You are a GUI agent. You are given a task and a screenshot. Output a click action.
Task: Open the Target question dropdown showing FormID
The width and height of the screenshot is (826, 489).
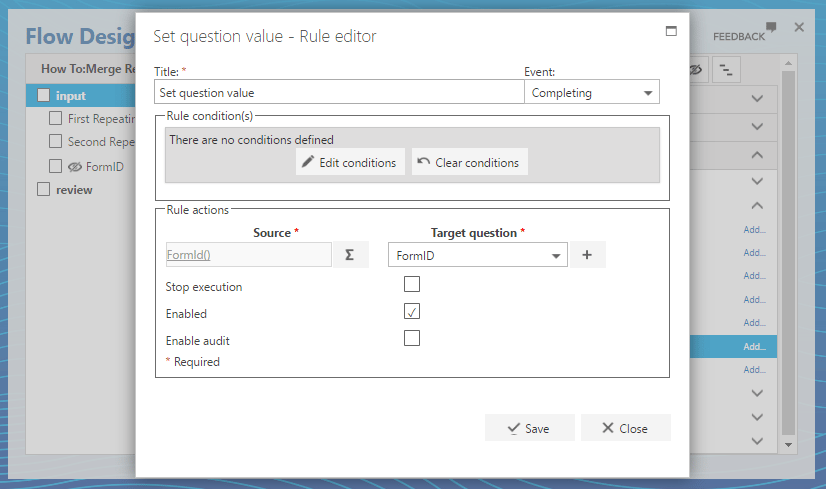478,256
